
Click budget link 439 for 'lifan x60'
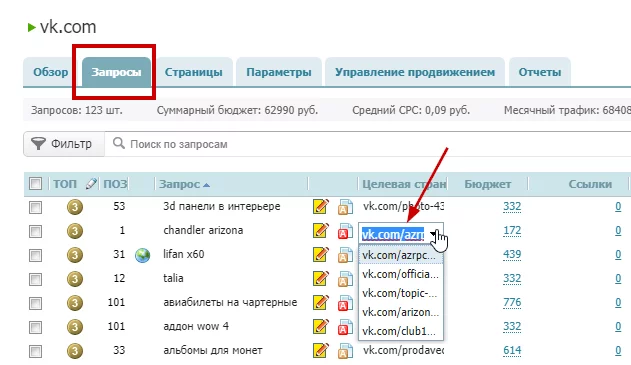pyautogui.click(x=512, y=254)
